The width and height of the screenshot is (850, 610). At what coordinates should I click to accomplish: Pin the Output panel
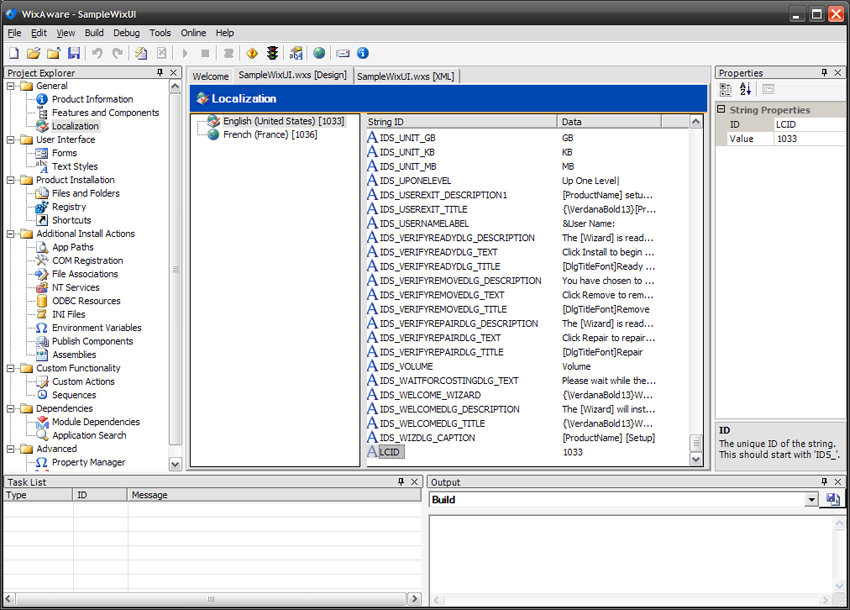point(824,482)
